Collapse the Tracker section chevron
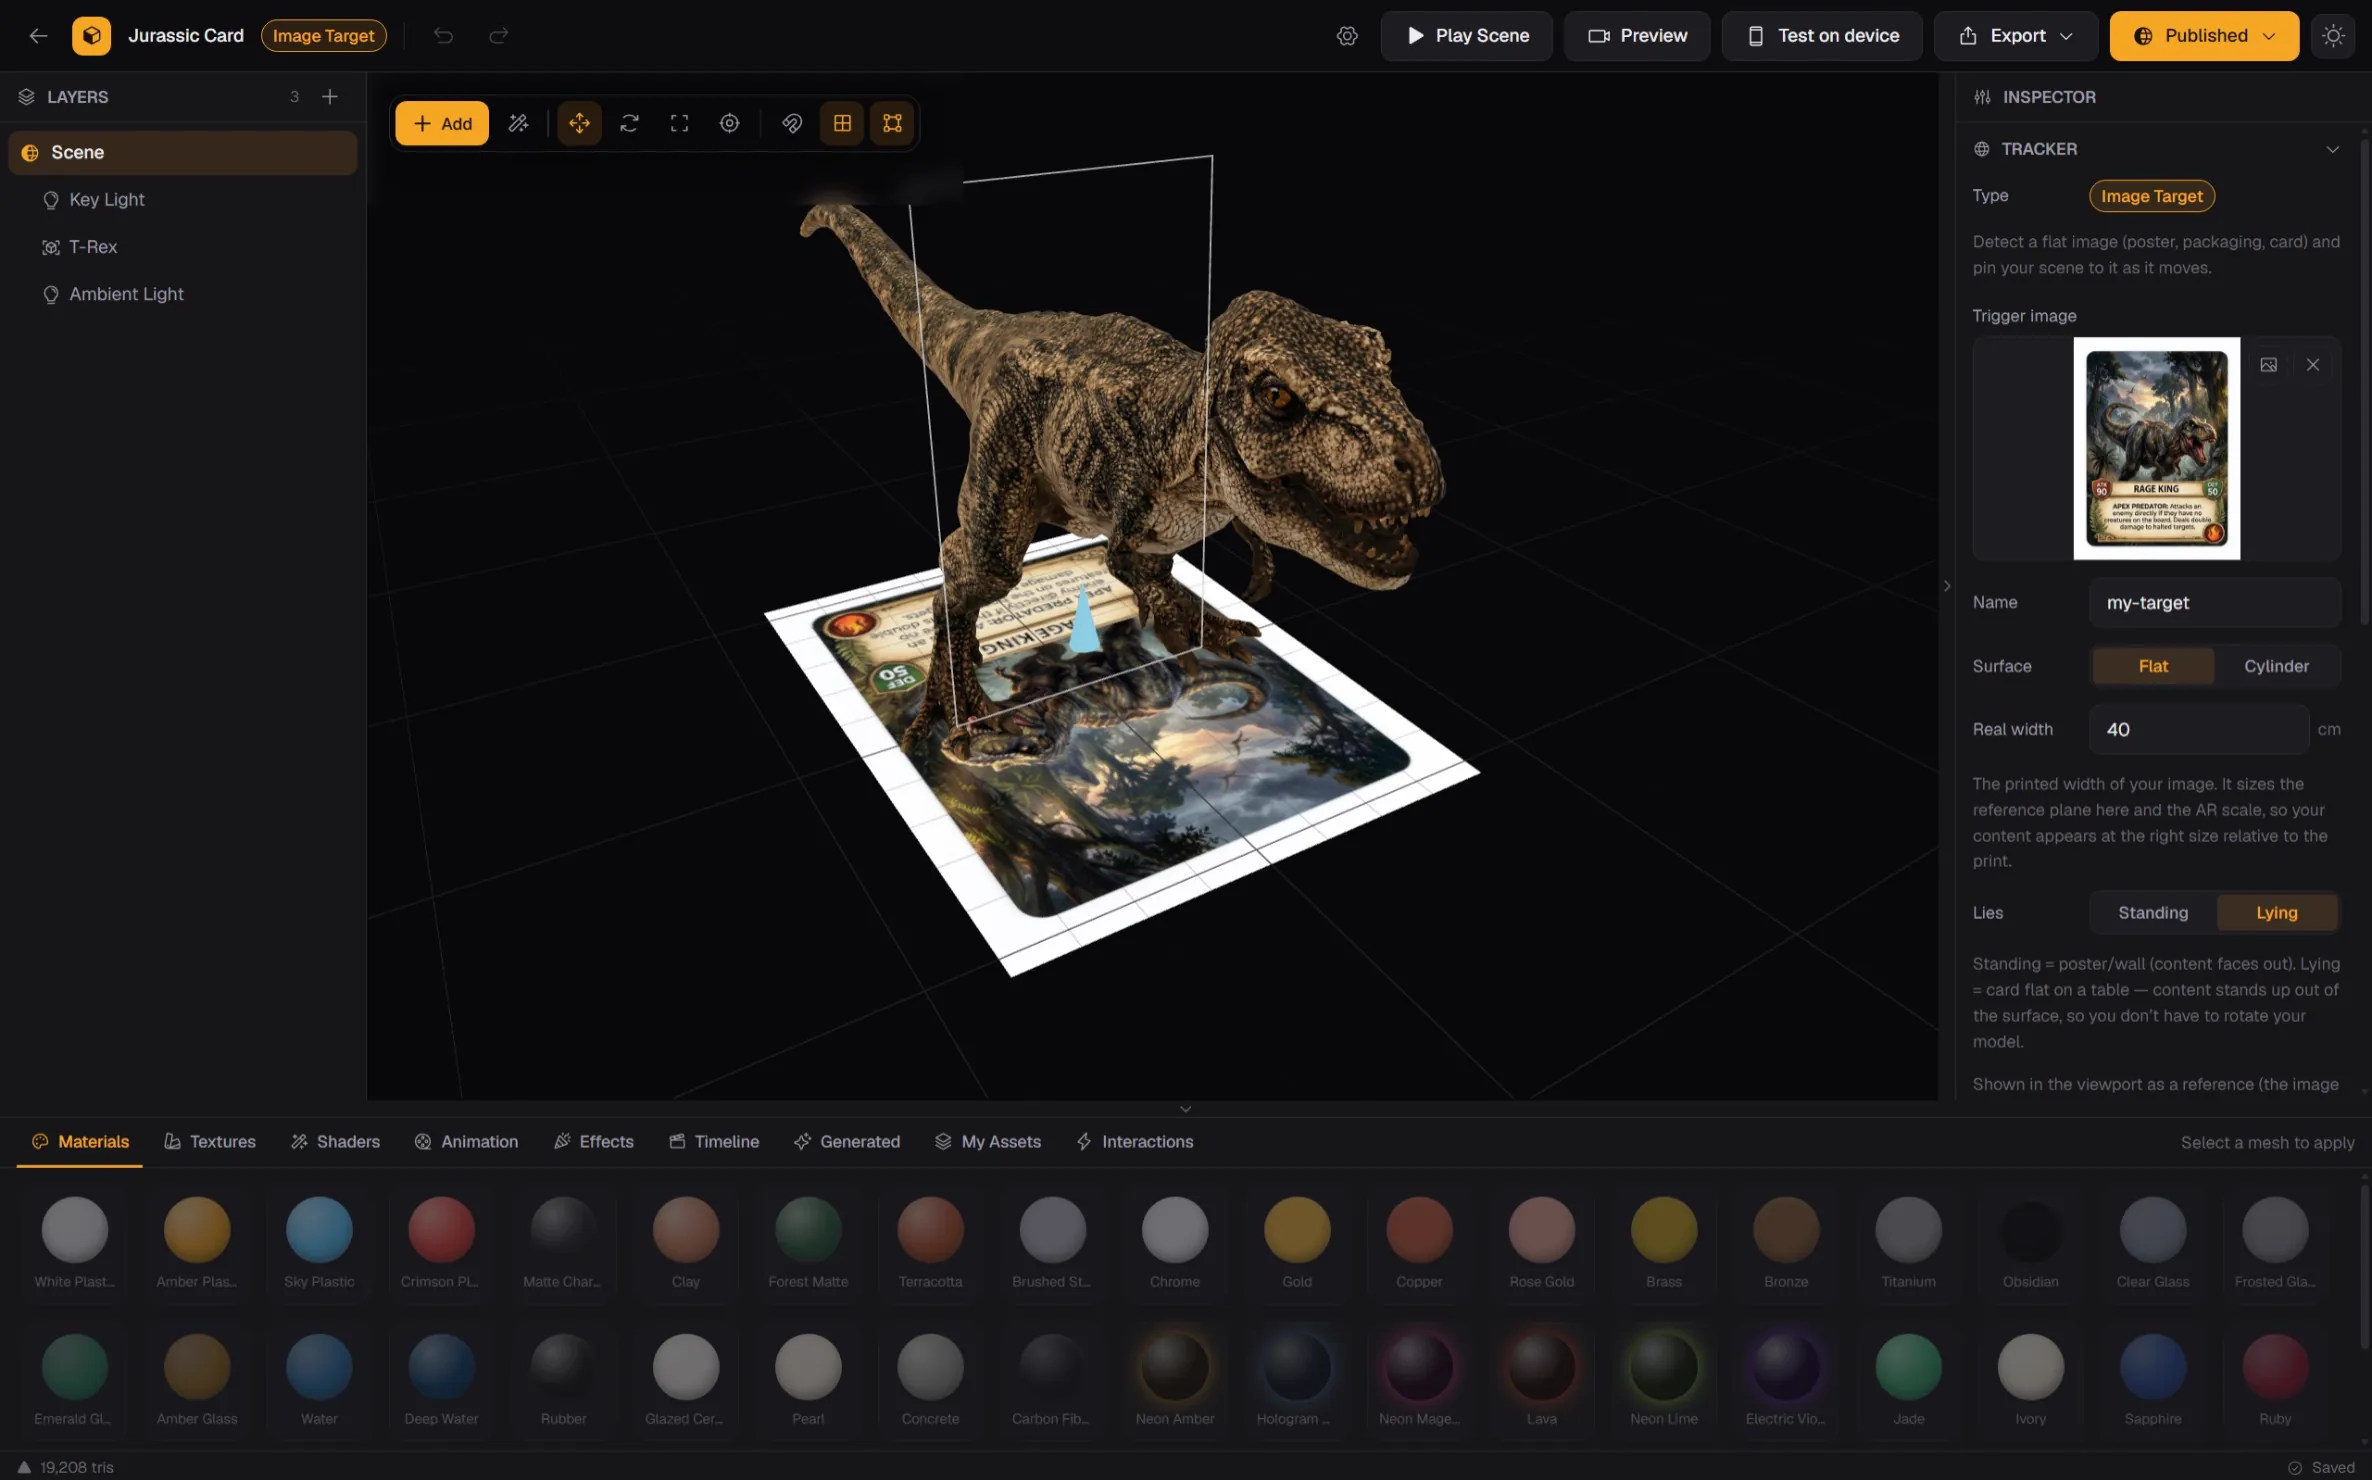This screenshot has width=2372, height=1480. pos(2332,149)
